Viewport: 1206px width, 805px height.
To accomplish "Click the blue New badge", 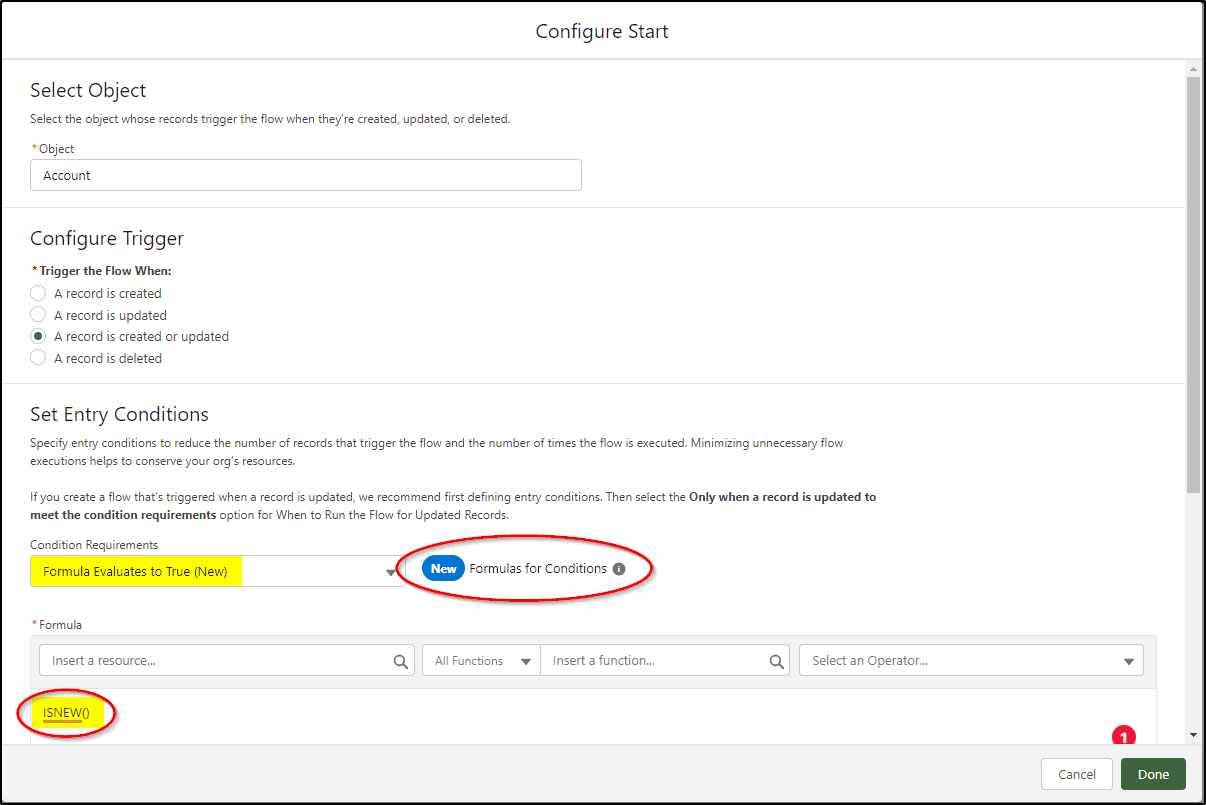I will click(x=443, y=569).
